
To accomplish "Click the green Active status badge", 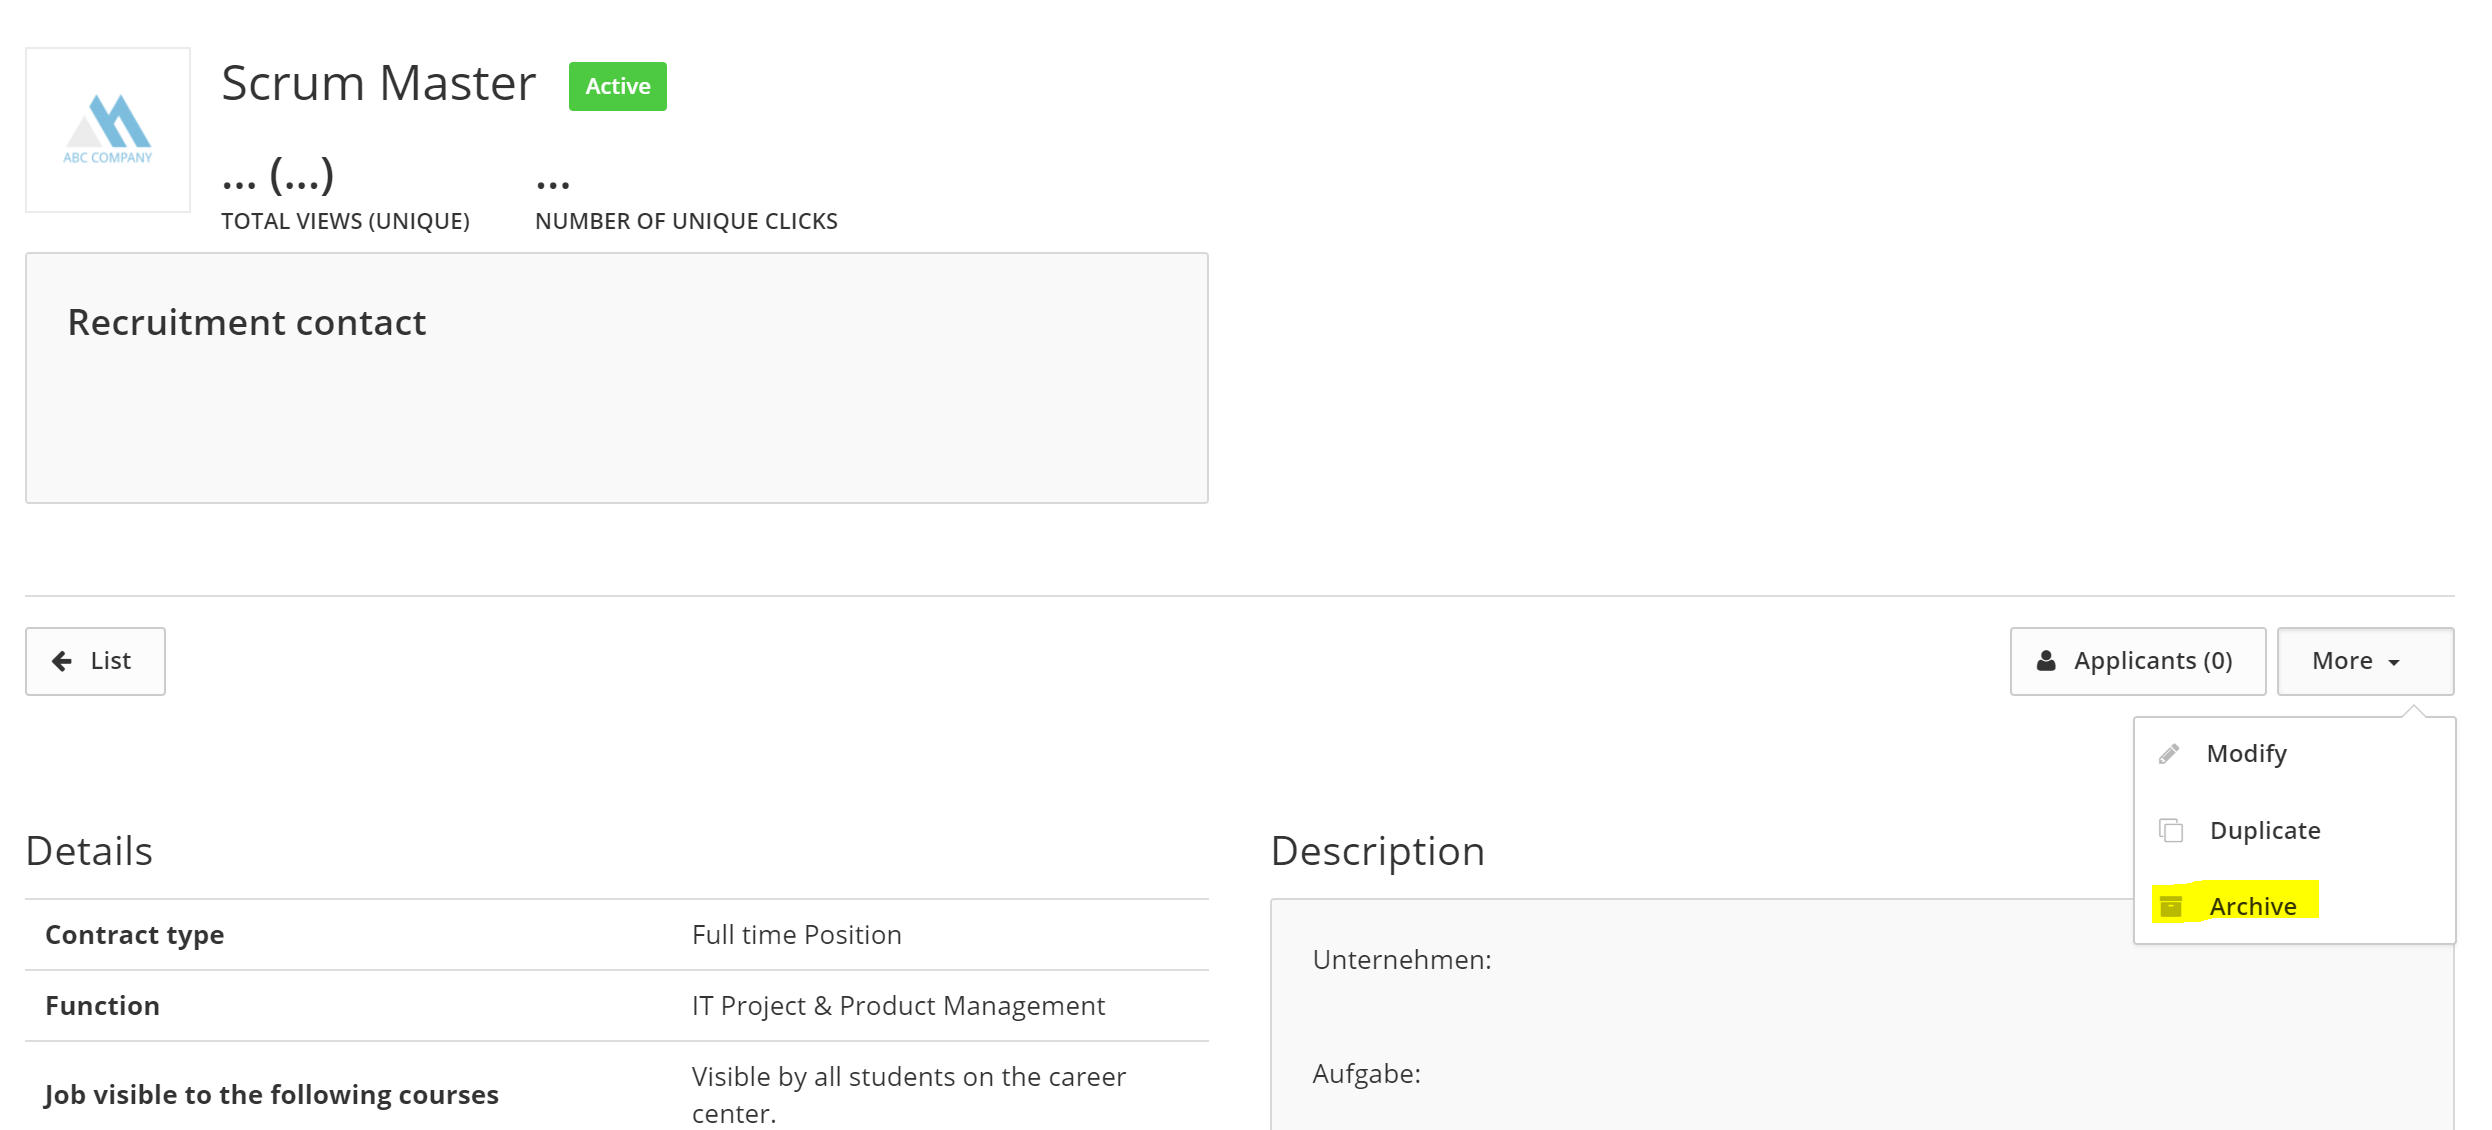I will click(x=618, y=87).
